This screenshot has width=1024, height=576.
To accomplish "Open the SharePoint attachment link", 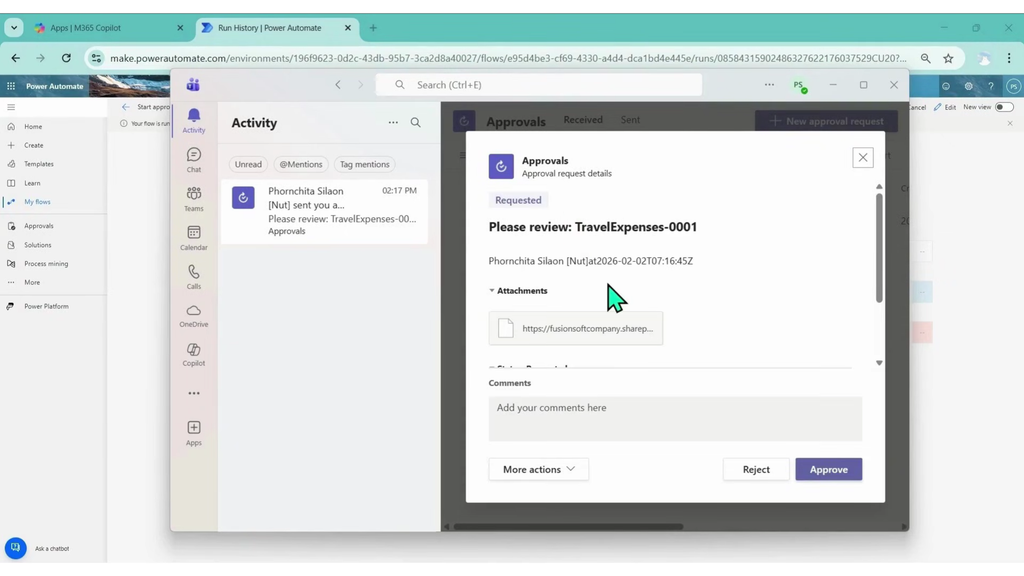I will [x=575, y=328].
